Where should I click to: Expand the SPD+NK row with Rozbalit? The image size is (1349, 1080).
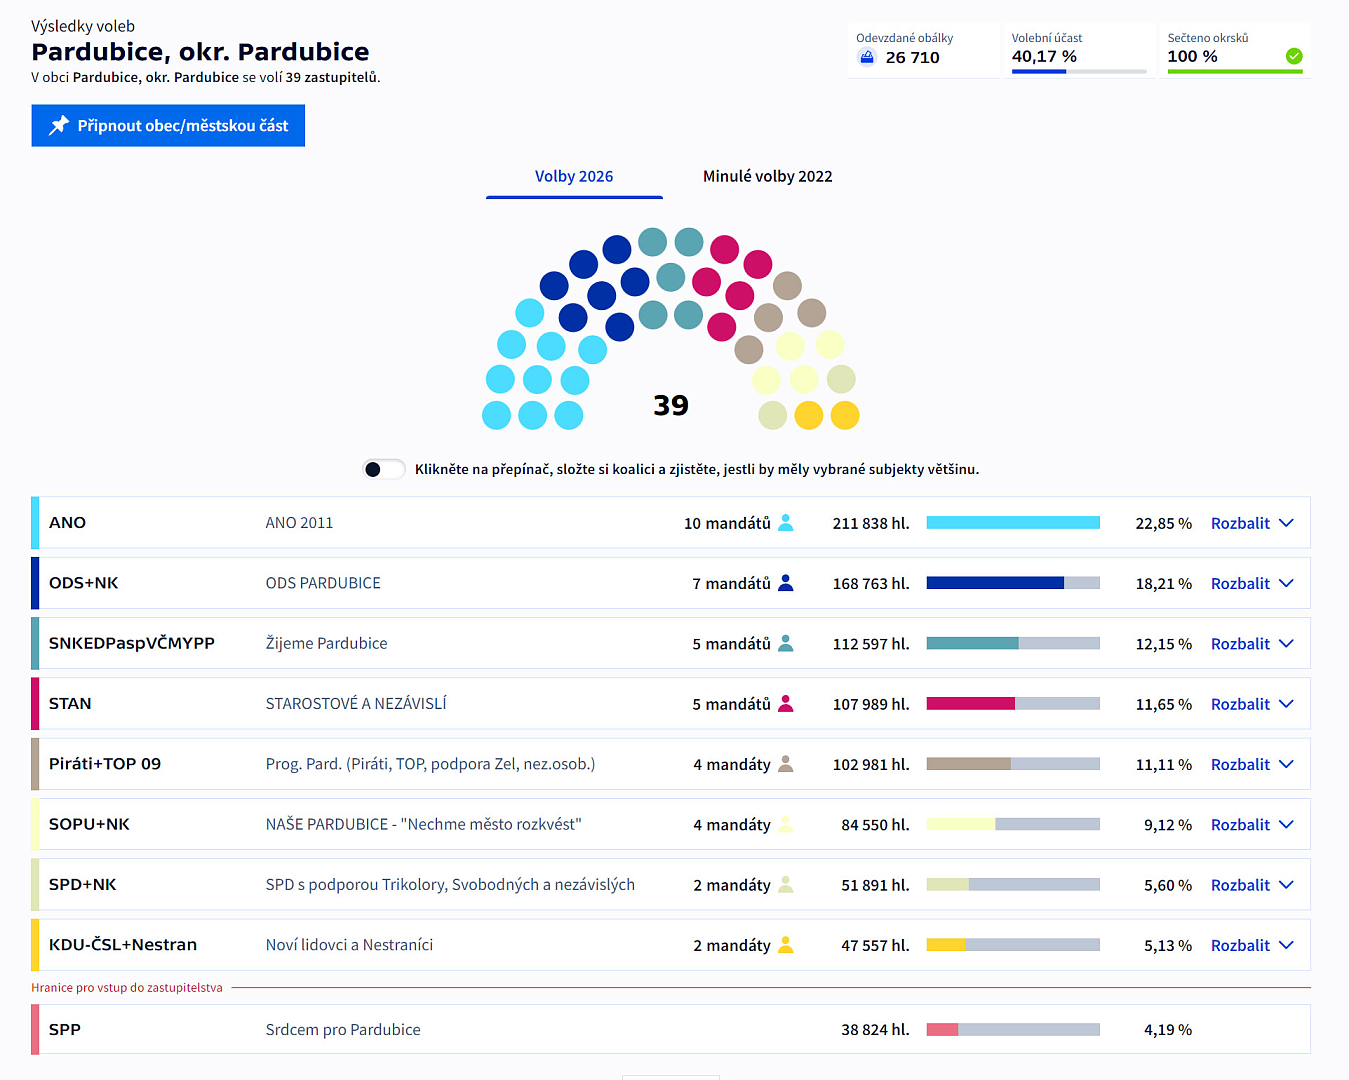1252,885
